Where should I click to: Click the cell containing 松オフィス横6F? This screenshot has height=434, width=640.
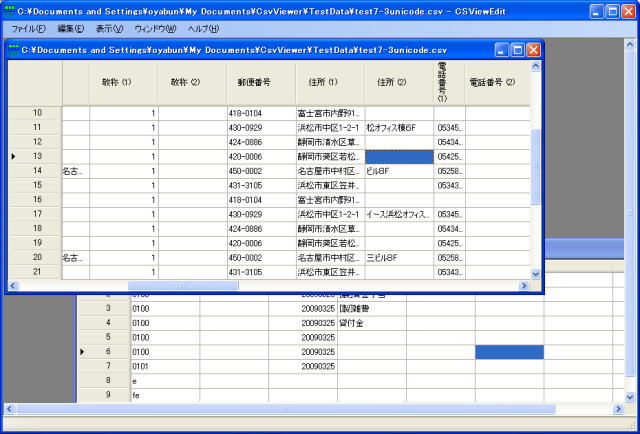398,128
